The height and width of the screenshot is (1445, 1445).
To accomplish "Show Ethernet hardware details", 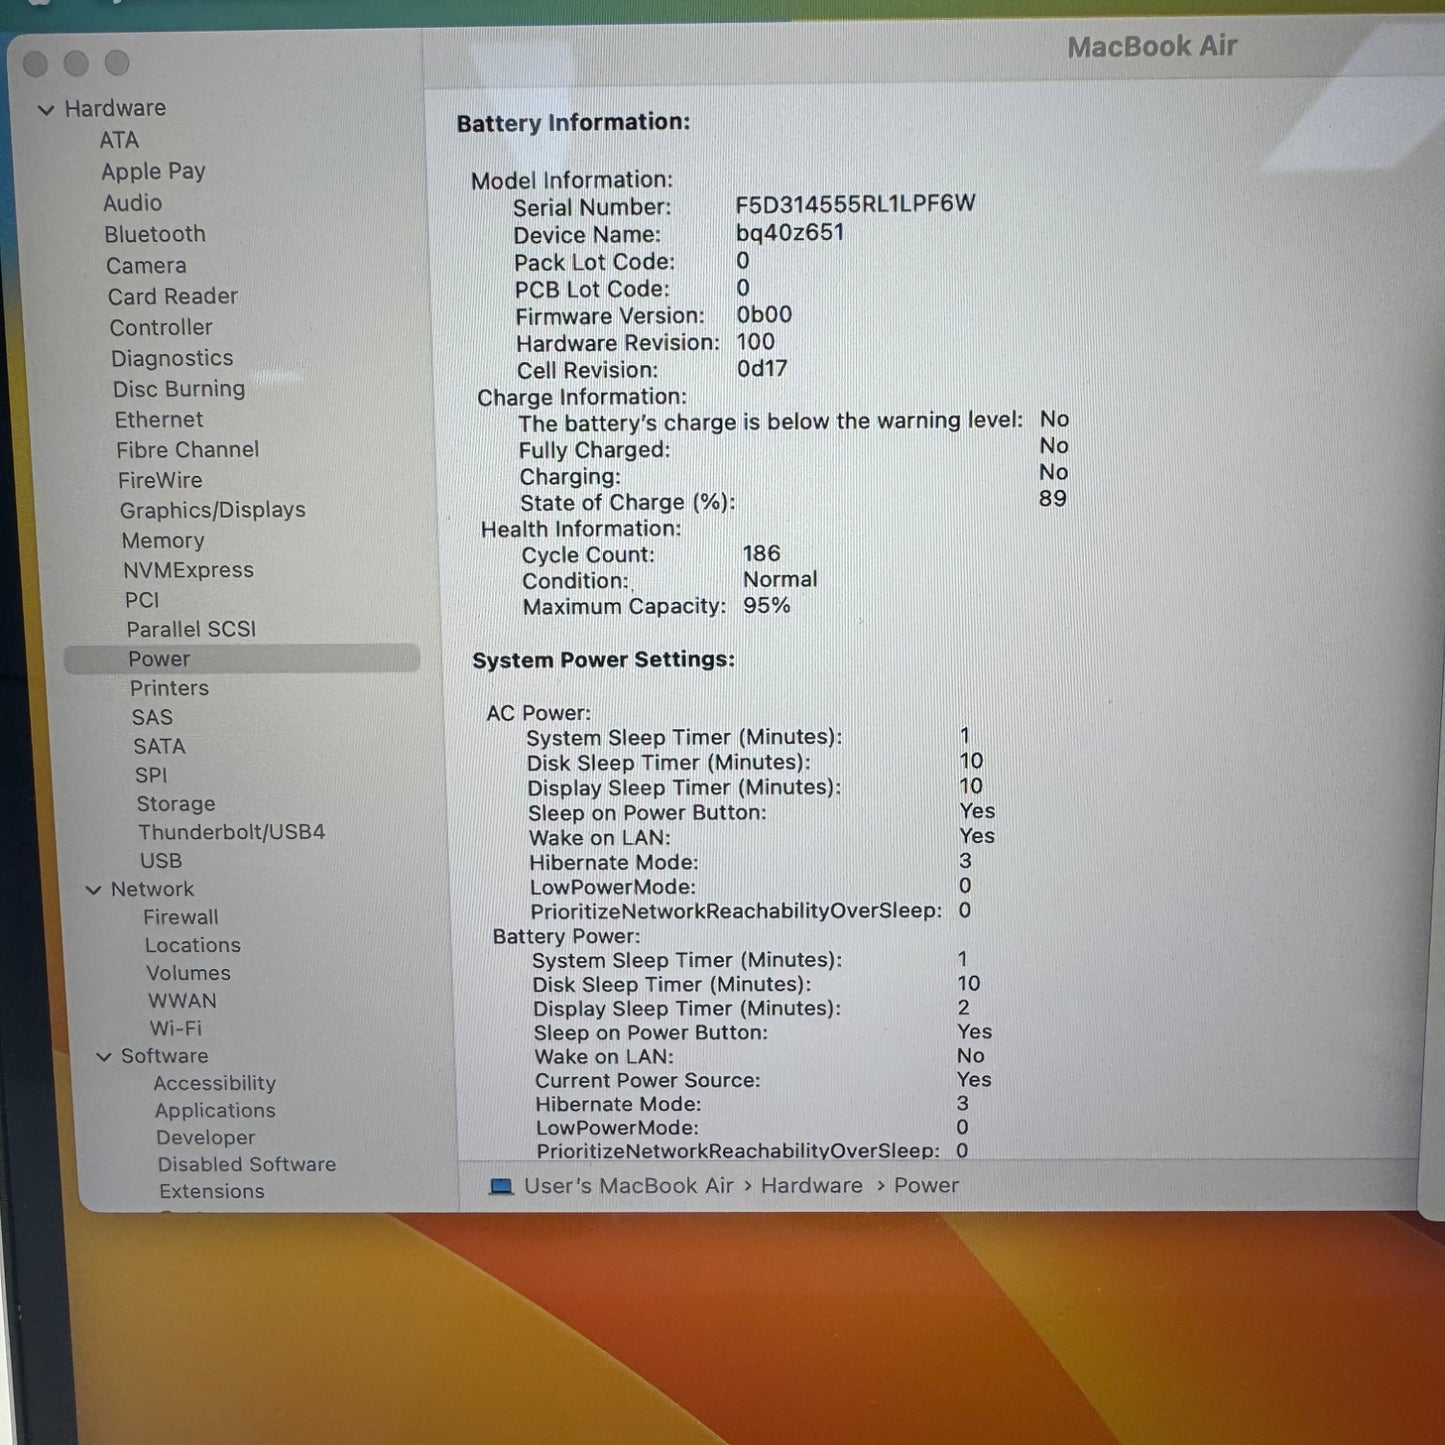I will click(159, 420).
